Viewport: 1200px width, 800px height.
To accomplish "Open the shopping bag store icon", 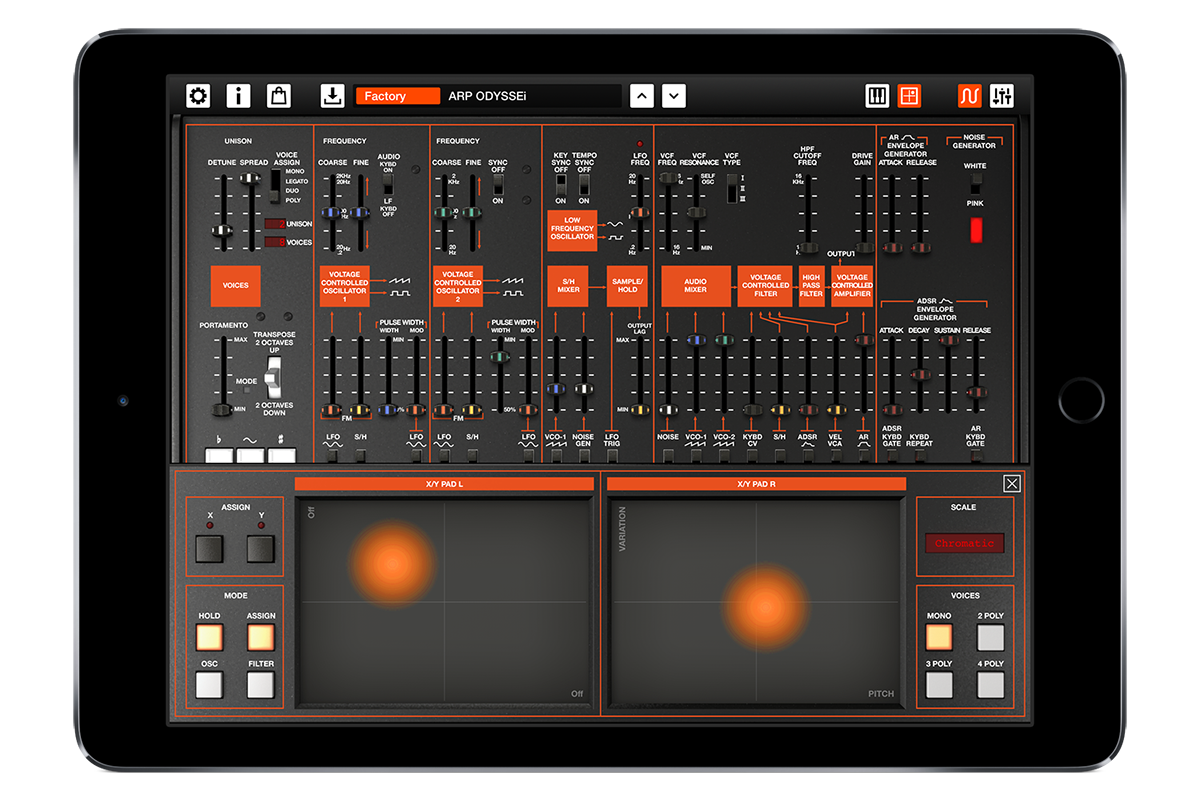I will pos(279,96).
